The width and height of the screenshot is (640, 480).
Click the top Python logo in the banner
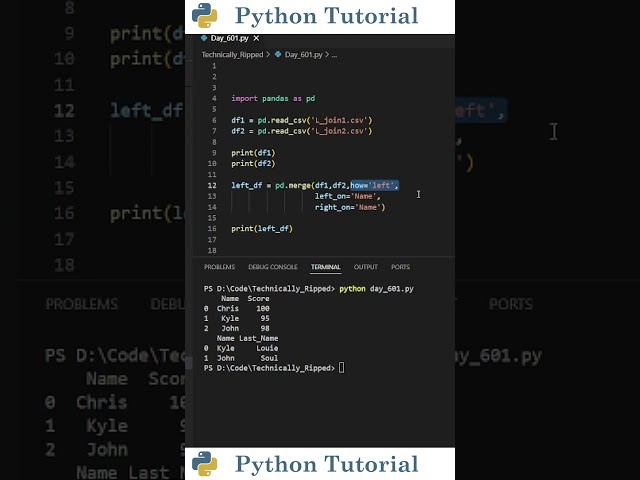(204, 16)
